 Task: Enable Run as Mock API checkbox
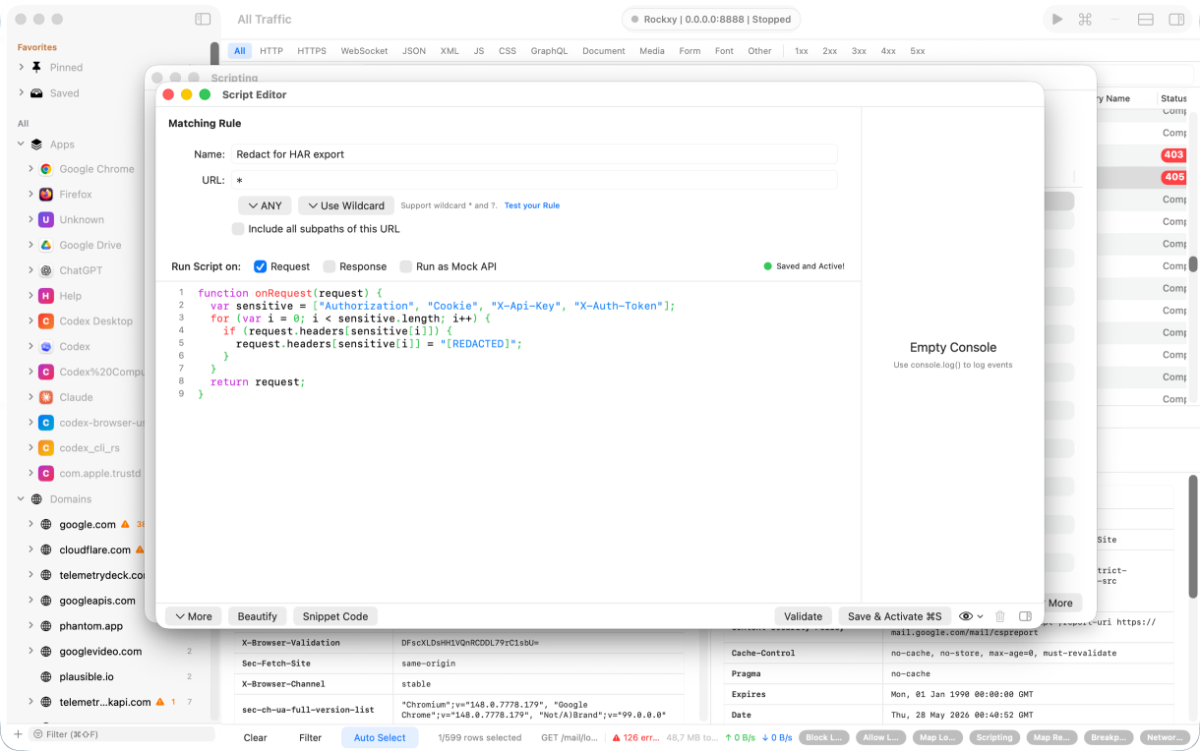(406, 267)
